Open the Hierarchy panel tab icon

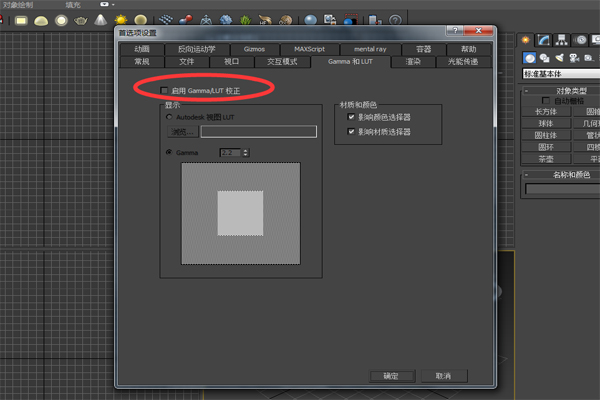pos(563,39)
